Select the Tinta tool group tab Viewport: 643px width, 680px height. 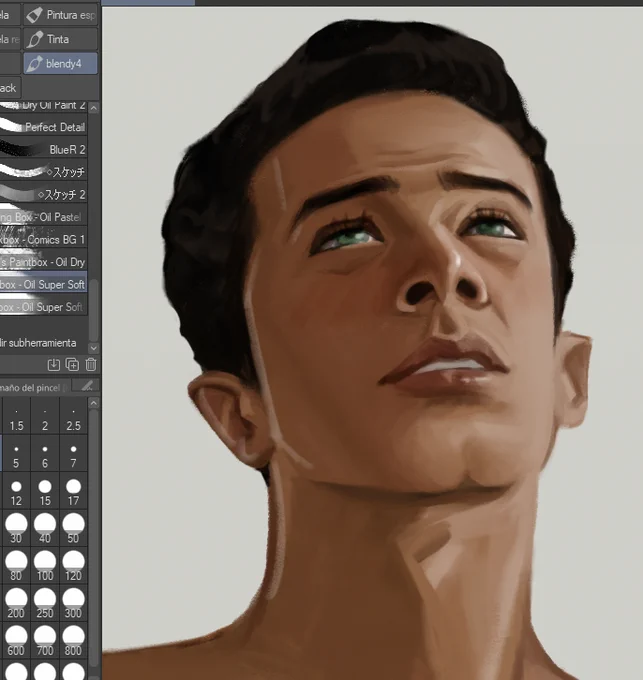pos(60,39)
